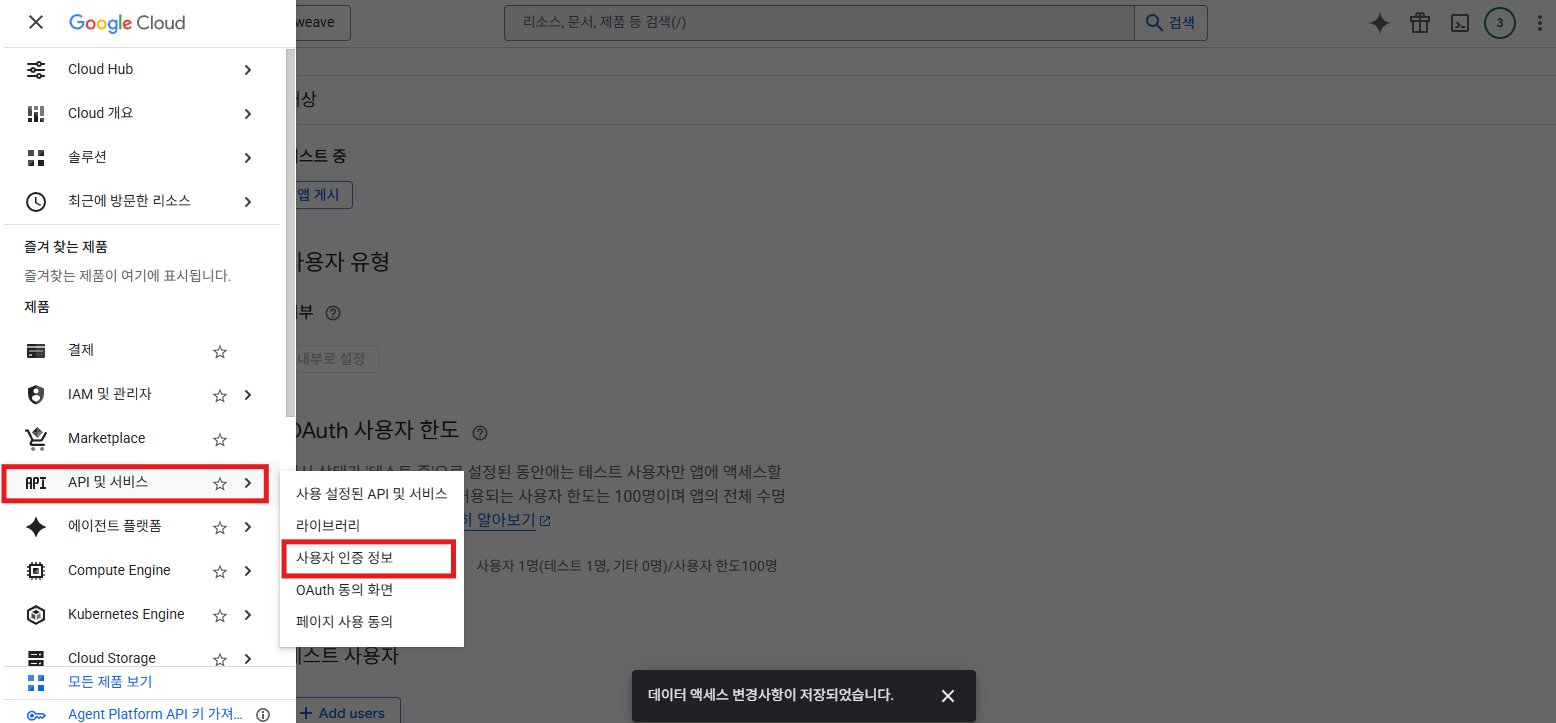The image size is (1556, 723).
Task: Click the 솔루션 grid icon
Action: (x=36, y=158)
